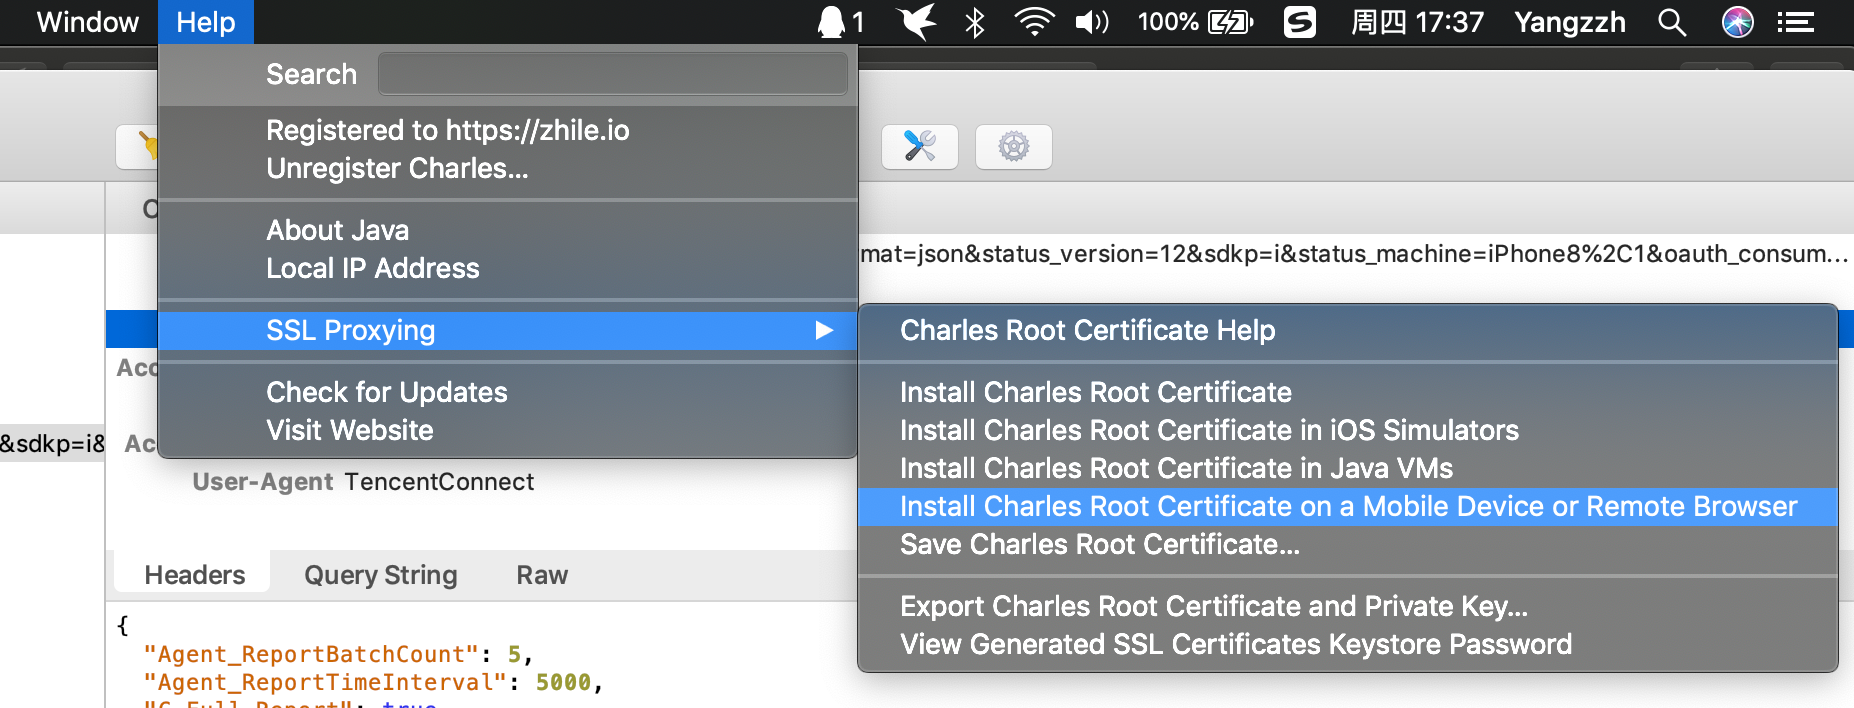Open the volume control icon
This screenshot has height=708, width=1854.
click(1092, 22)
